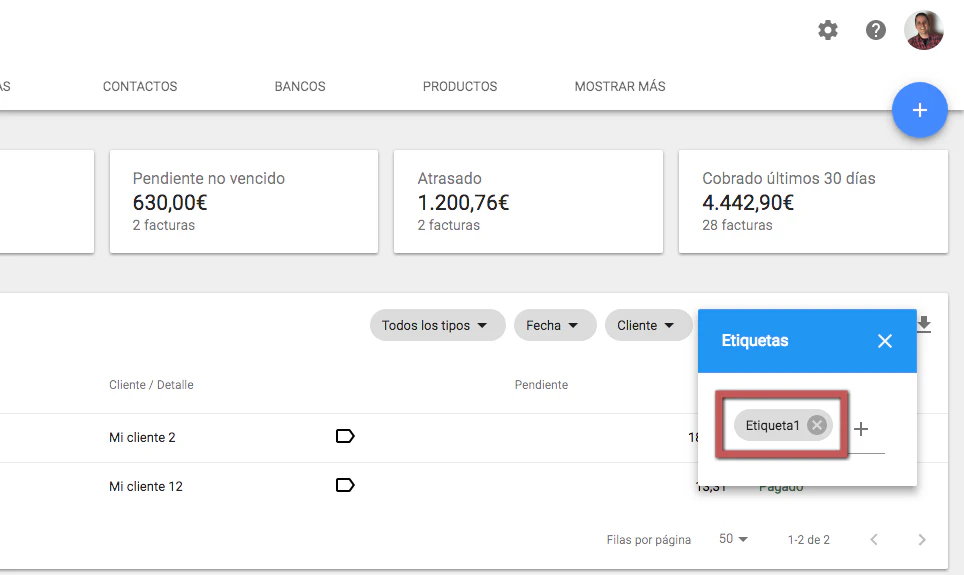Add a new tag with plus icon
The image size is (964, 575).
point(861,429)
